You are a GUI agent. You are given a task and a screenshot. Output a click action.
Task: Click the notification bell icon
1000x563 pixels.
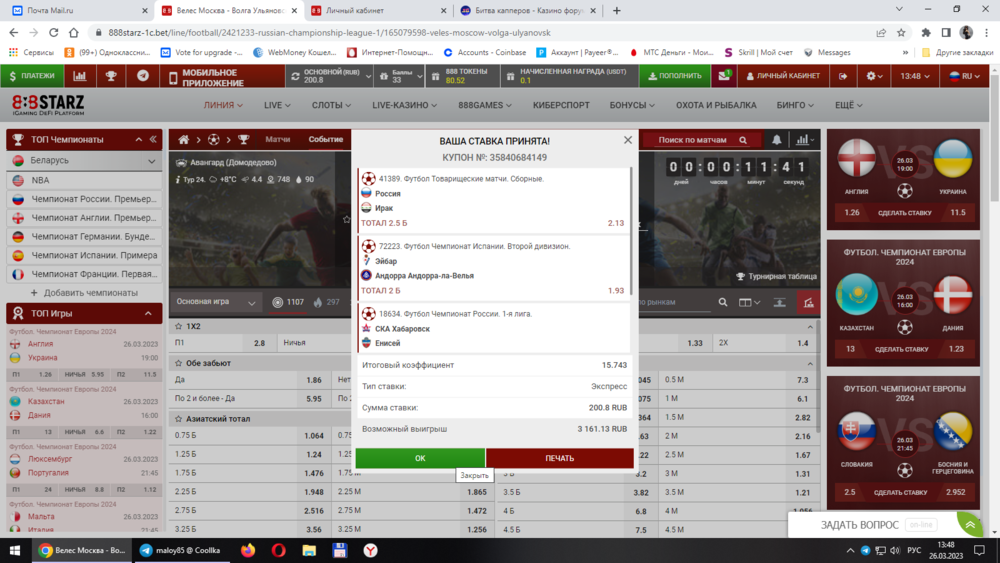pyautogui.click(x=776, y=140)
